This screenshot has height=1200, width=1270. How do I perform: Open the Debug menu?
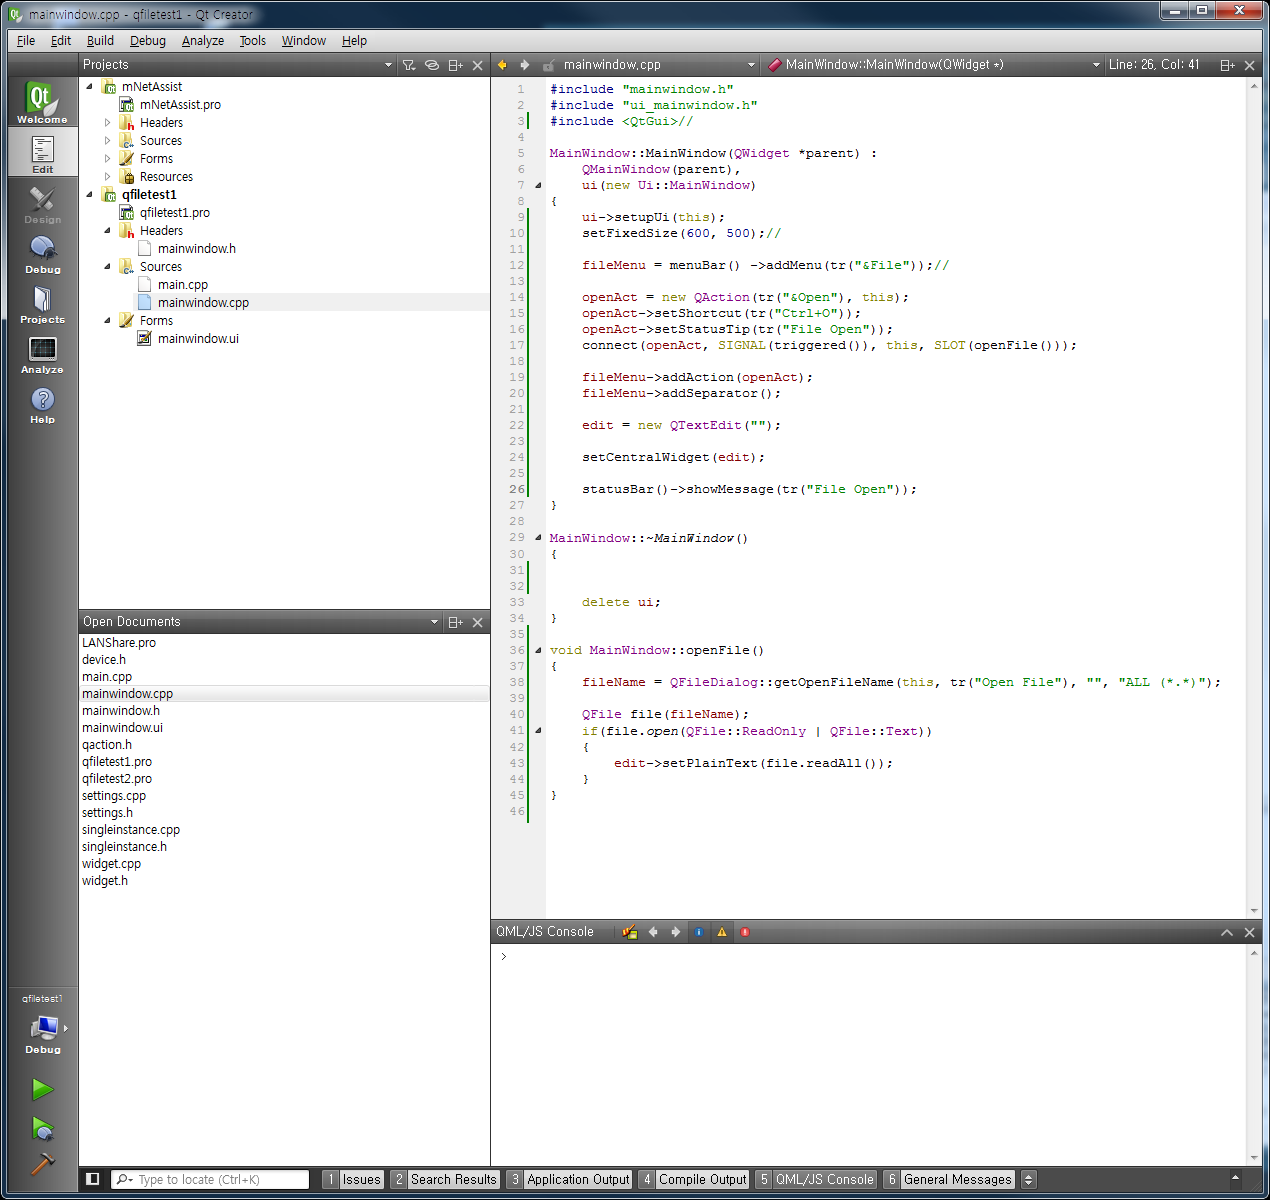pos(148,41)
